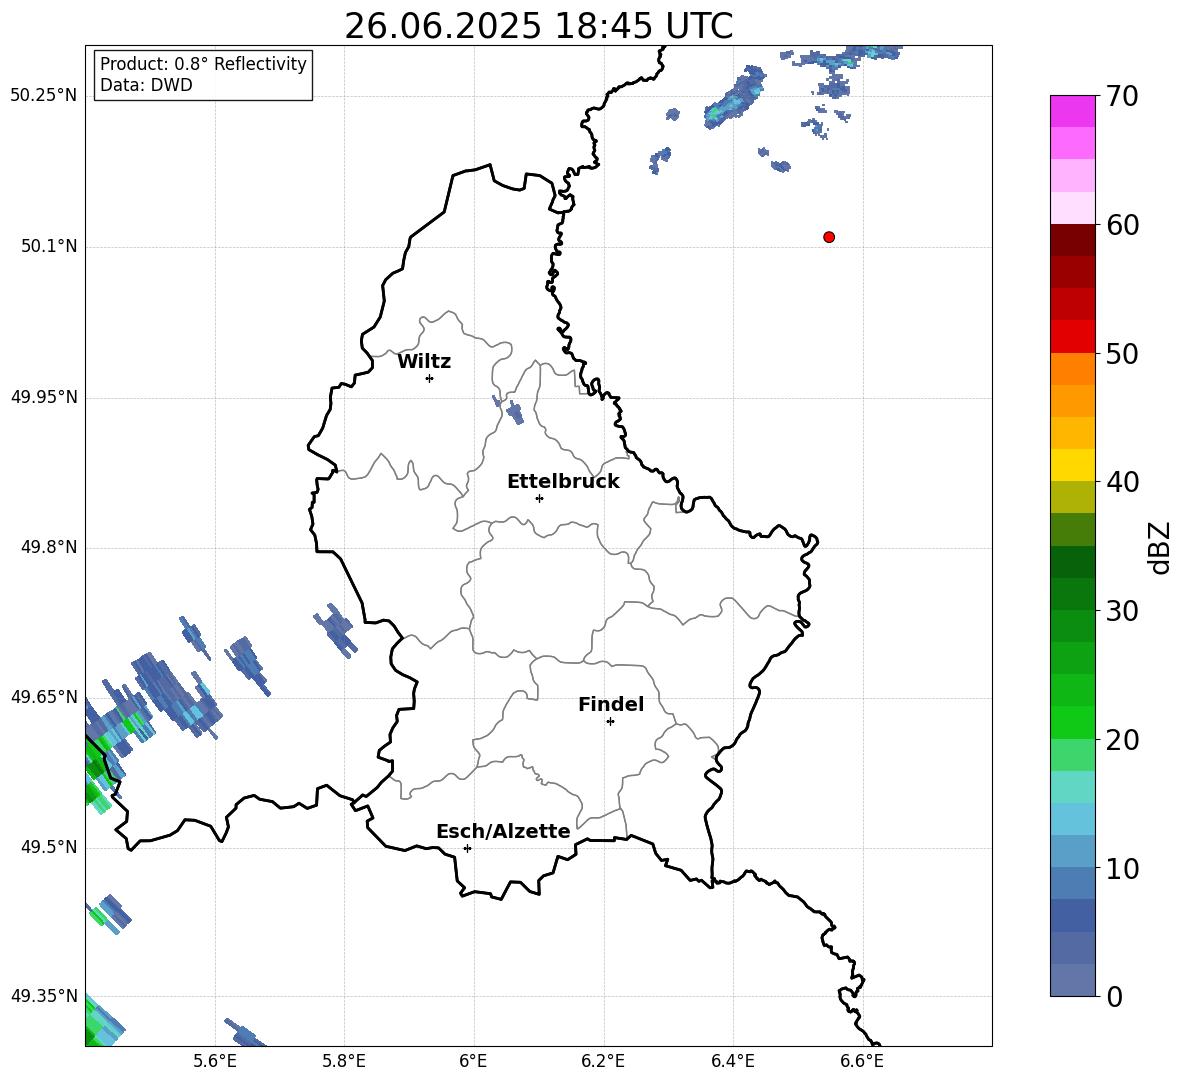Image resolution: width=1184 pixels, height=1081 pixels.
Task: Click the 40 colorbar tick label
Action: tap(1122, 482)
